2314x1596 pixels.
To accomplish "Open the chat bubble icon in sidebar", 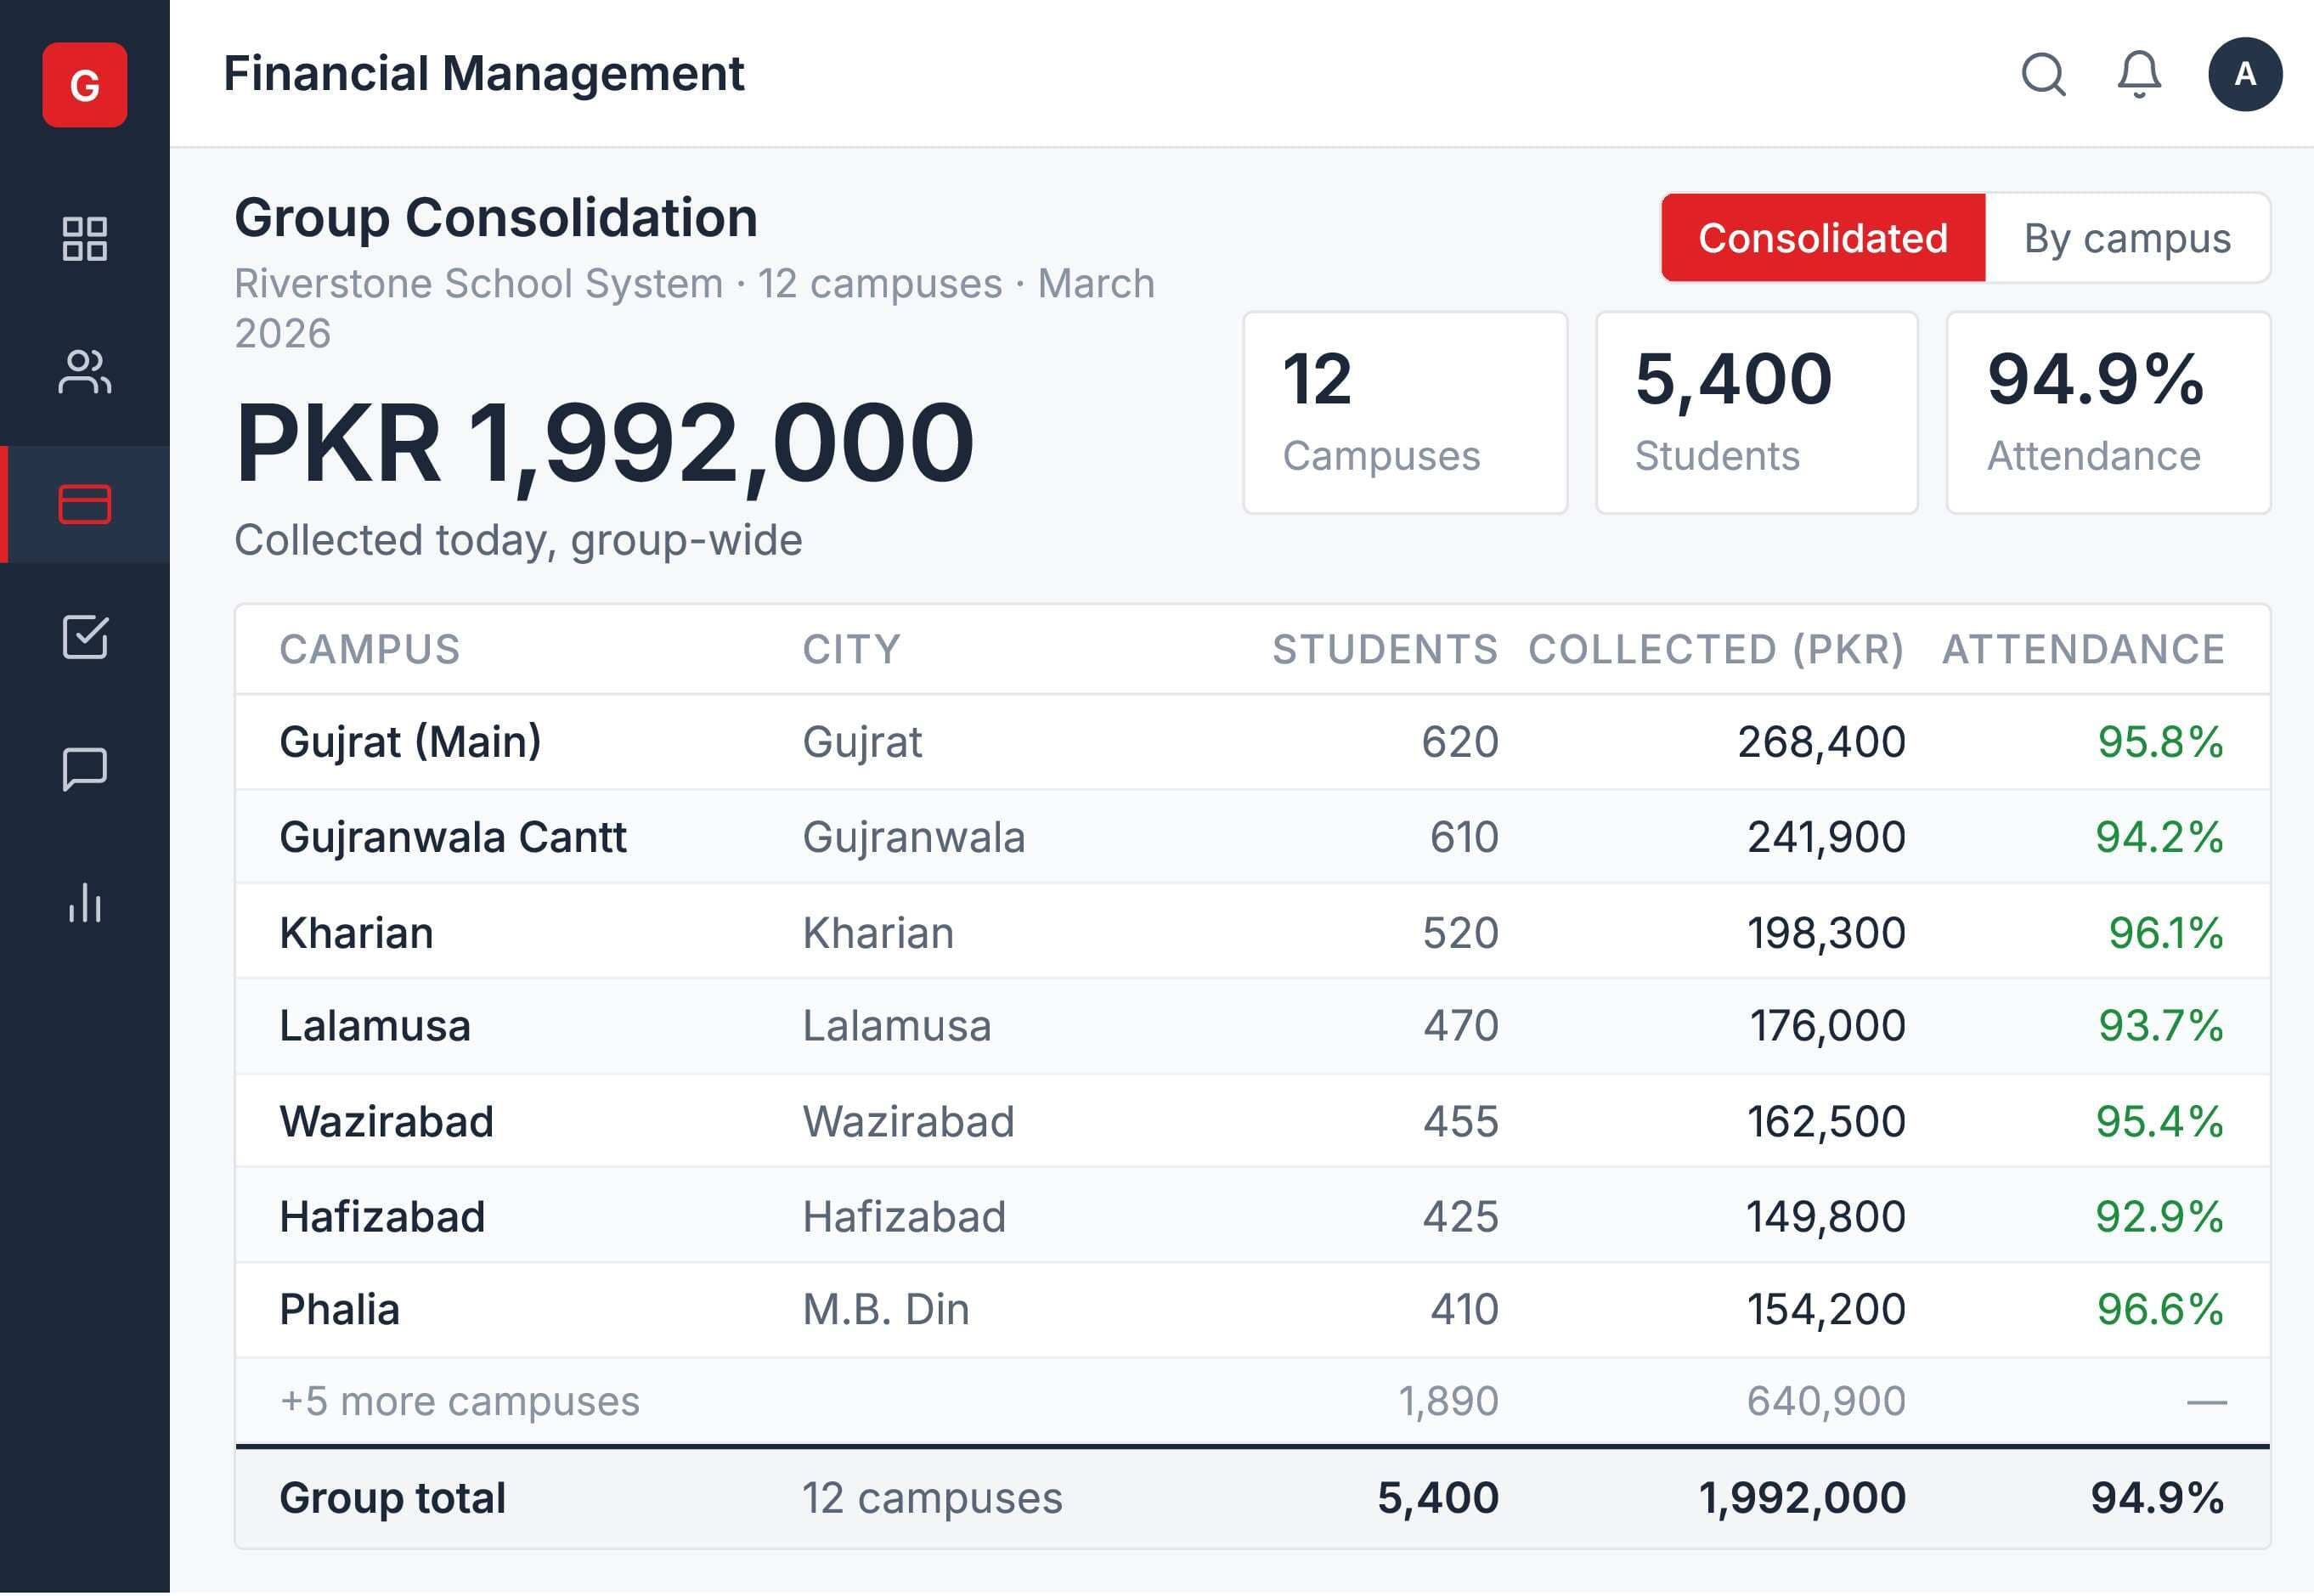I will 84,769.
